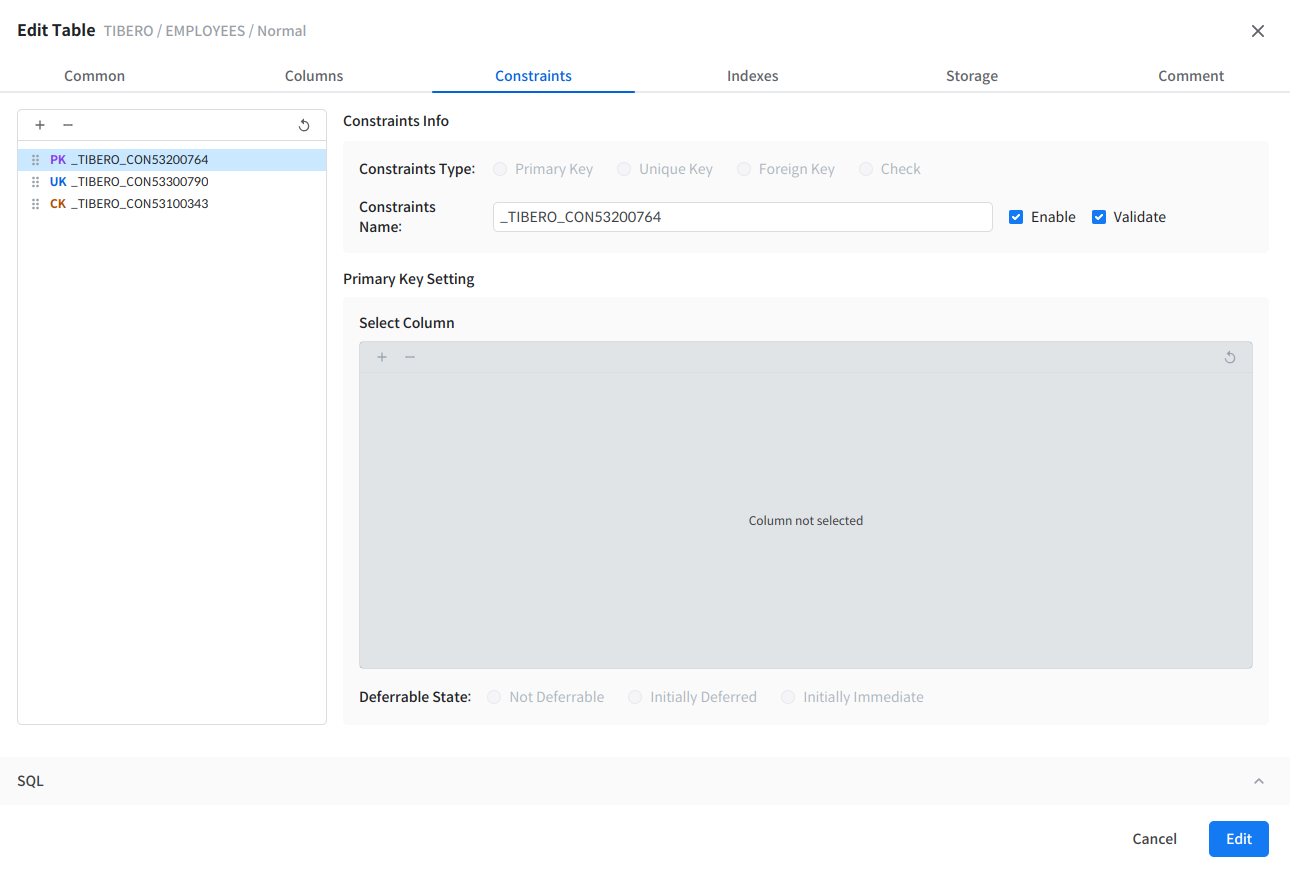Click drag handle of CK constraint row

pos(36,204)
